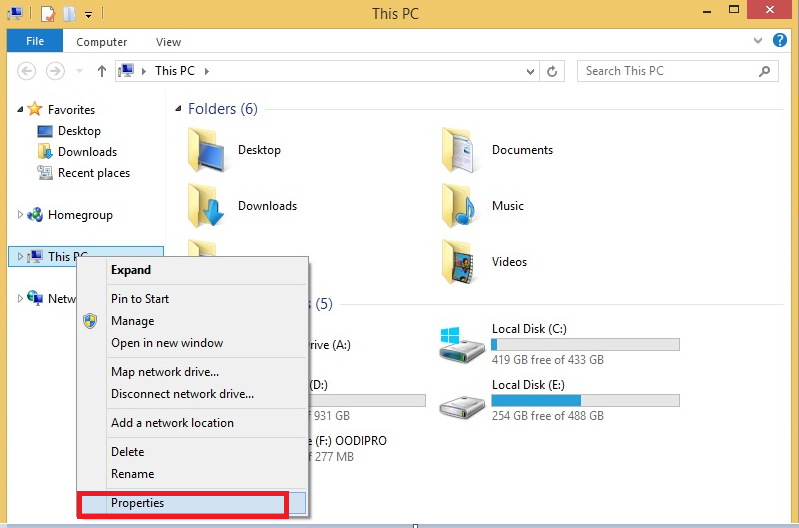Switch to the Computer ribbon tab
This screenshot has width=799, height=528.
(x=101, y=42)
